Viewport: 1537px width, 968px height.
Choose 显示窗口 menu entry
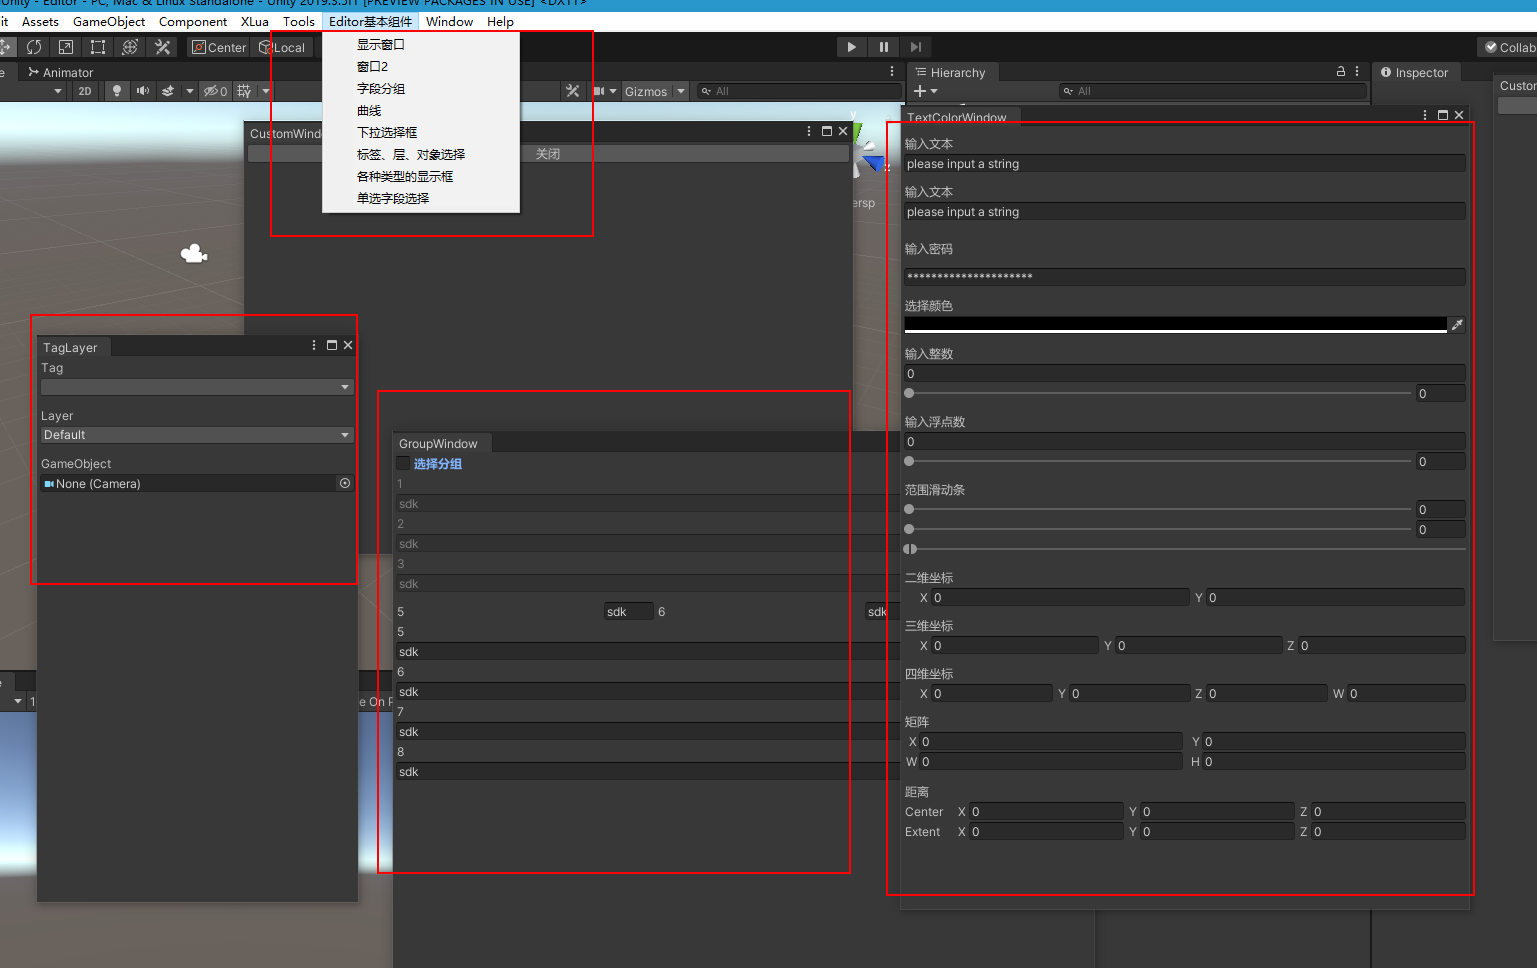click(x=421, y=44)
